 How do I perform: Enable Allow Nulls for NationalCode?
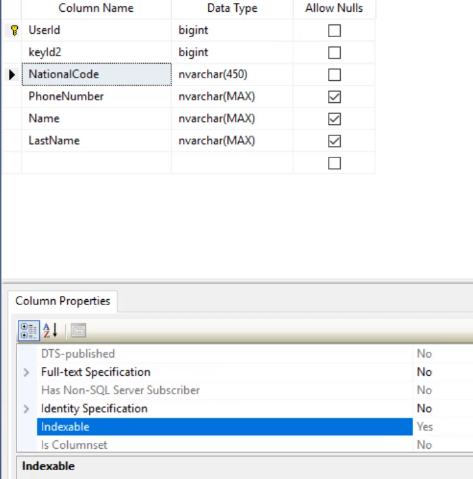coord(334,75)
